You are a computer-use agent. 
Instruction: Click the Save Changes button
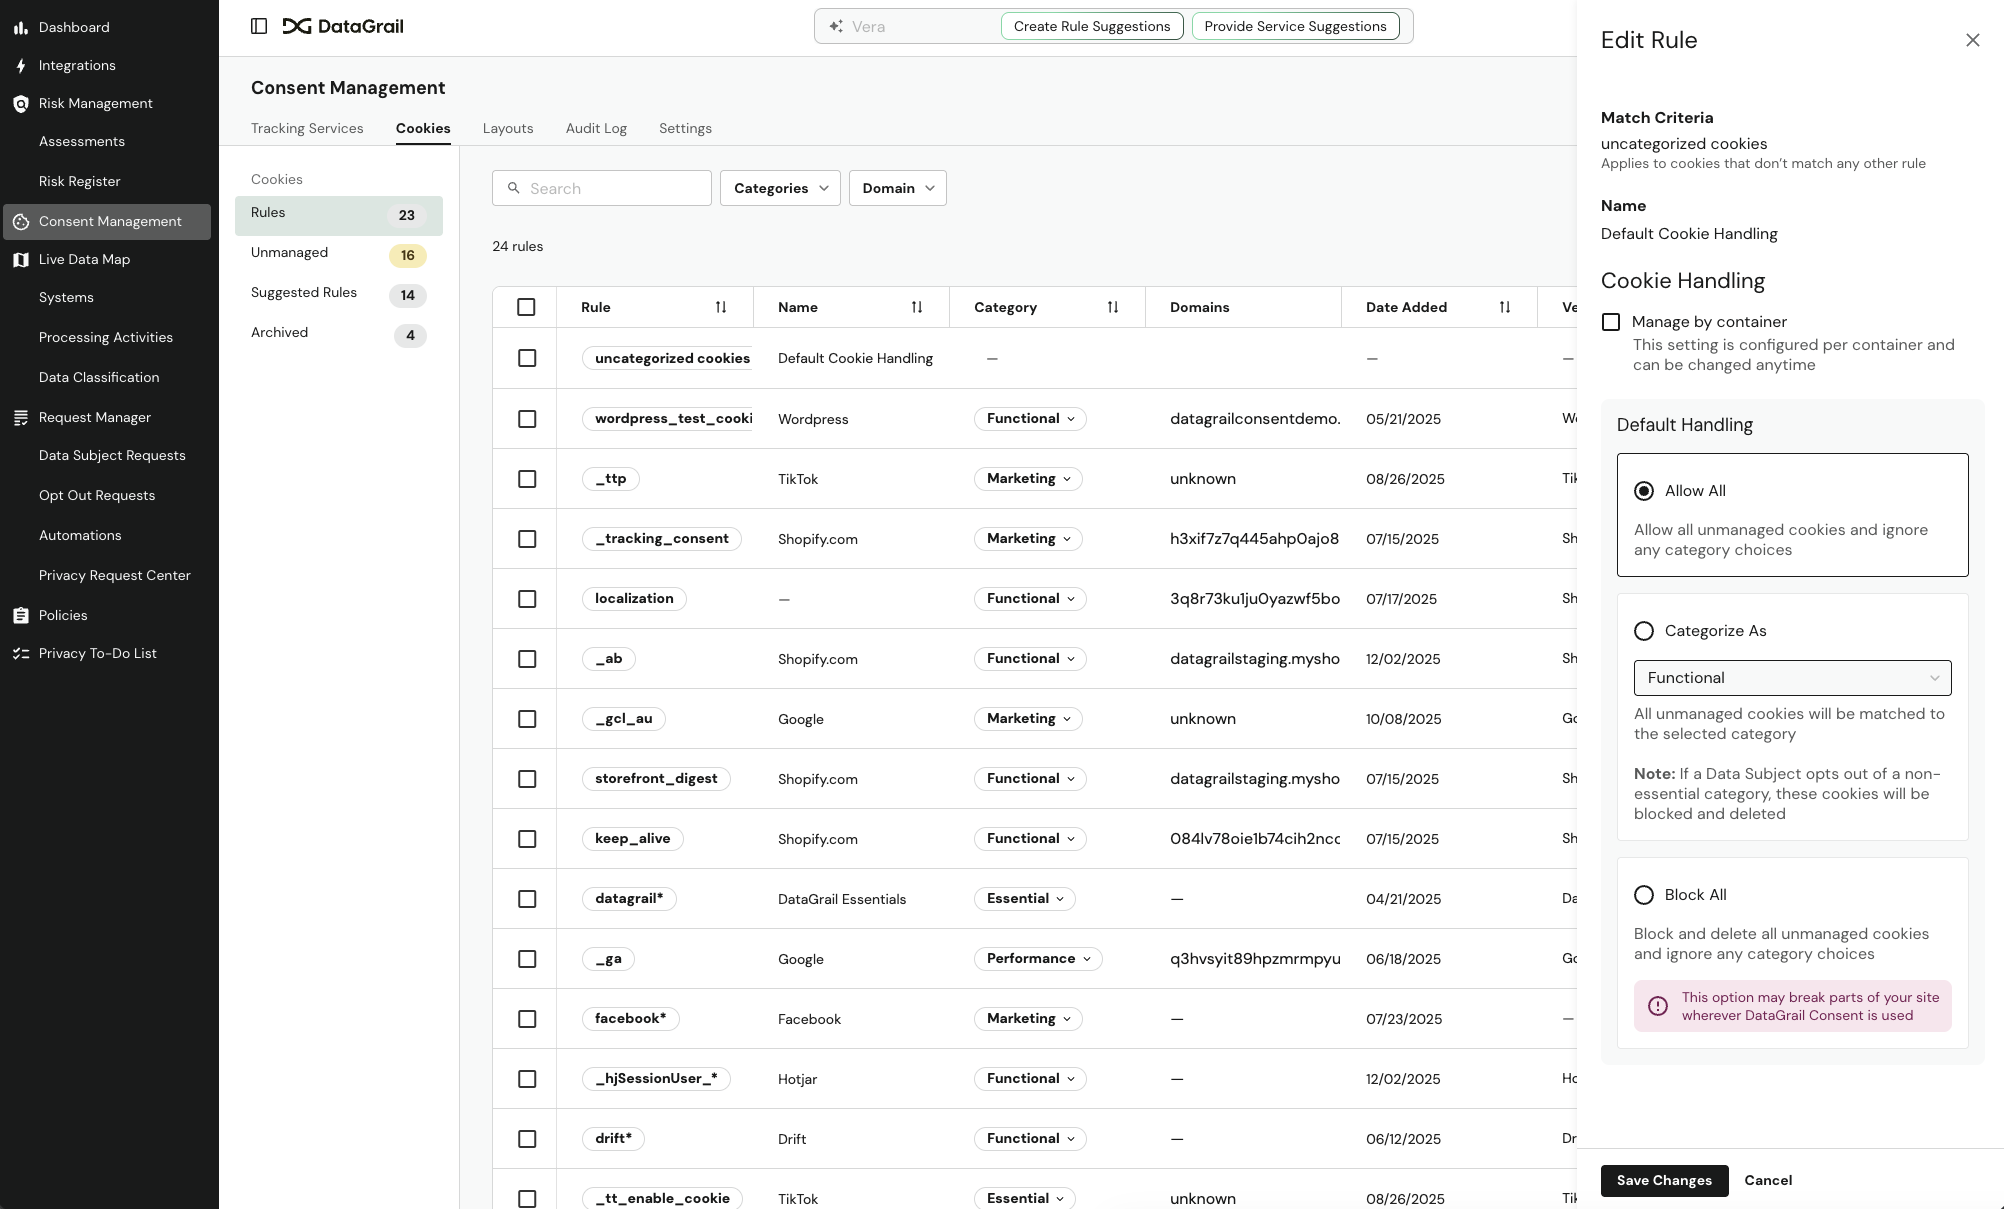point(1664,1180)
